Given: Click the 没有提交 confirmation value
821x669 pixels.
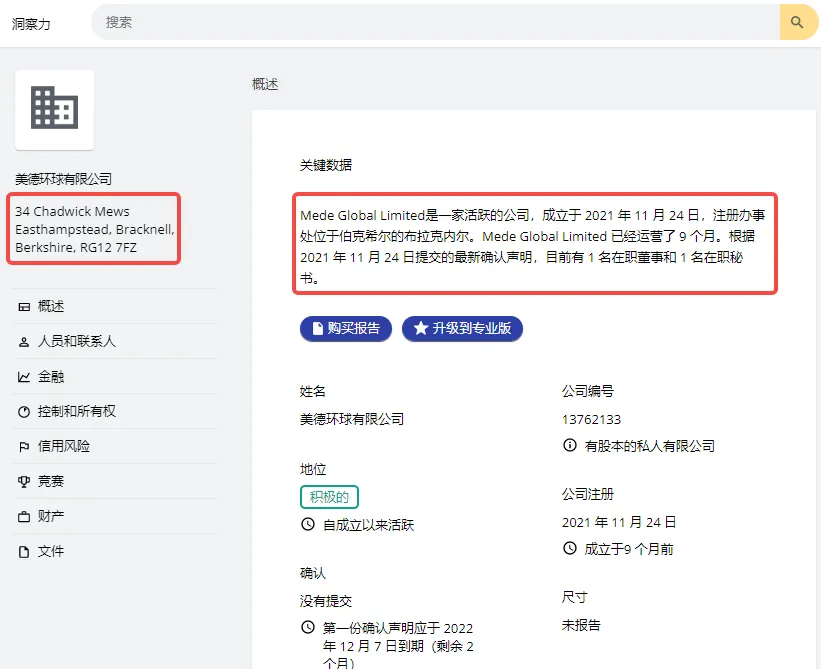Looking at the screenshot, I should (326, 601).
